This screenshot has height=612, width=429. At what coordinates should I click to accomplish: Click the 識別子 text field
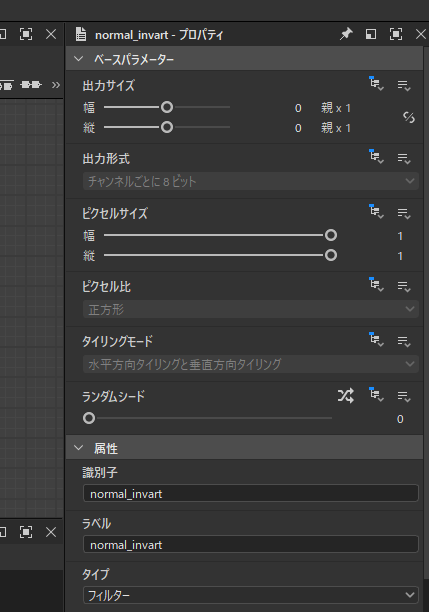[x=251, y=493]
